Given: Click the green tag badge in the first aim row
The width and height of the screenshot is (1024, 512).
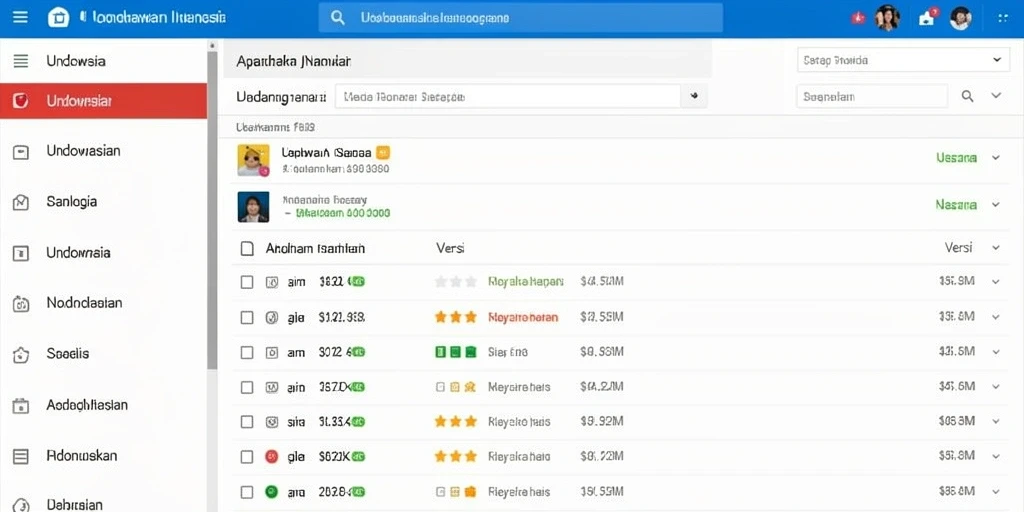Looking at the screenshot, I should (x=357, y=281).
